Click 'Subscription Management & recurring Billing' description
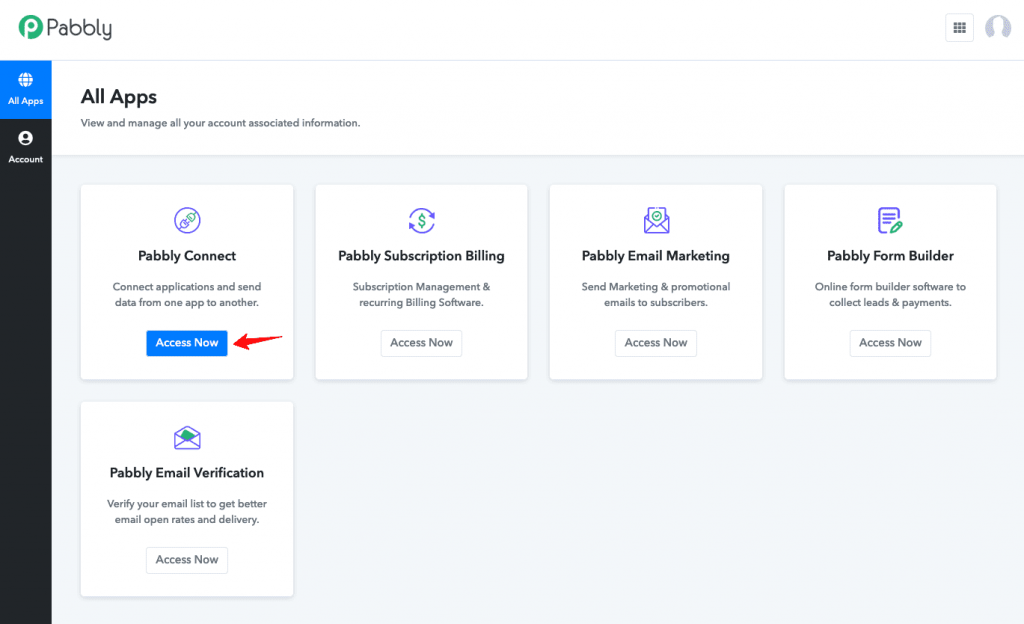The width and height of the screenshot is (1024, 624). 421,294
